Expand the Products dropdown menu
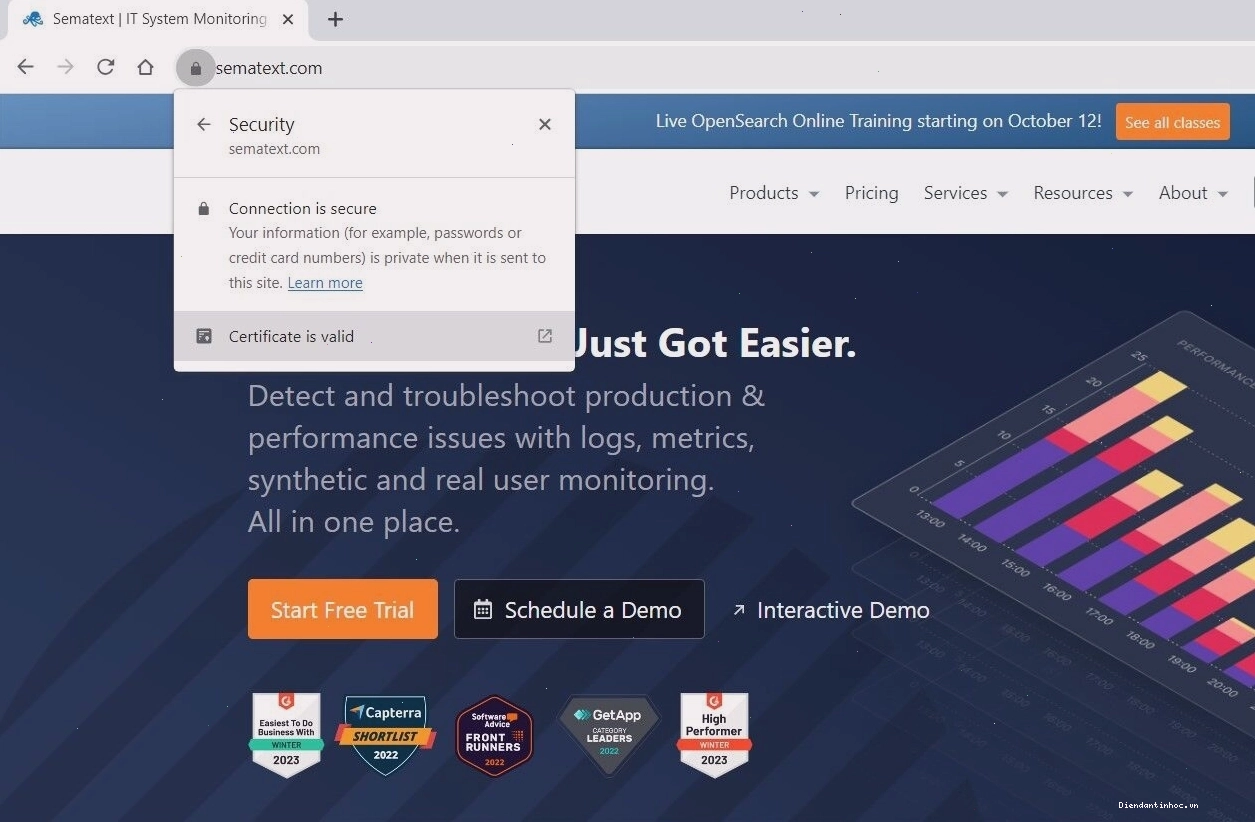 pyautogui.click(x=774, y=193)
